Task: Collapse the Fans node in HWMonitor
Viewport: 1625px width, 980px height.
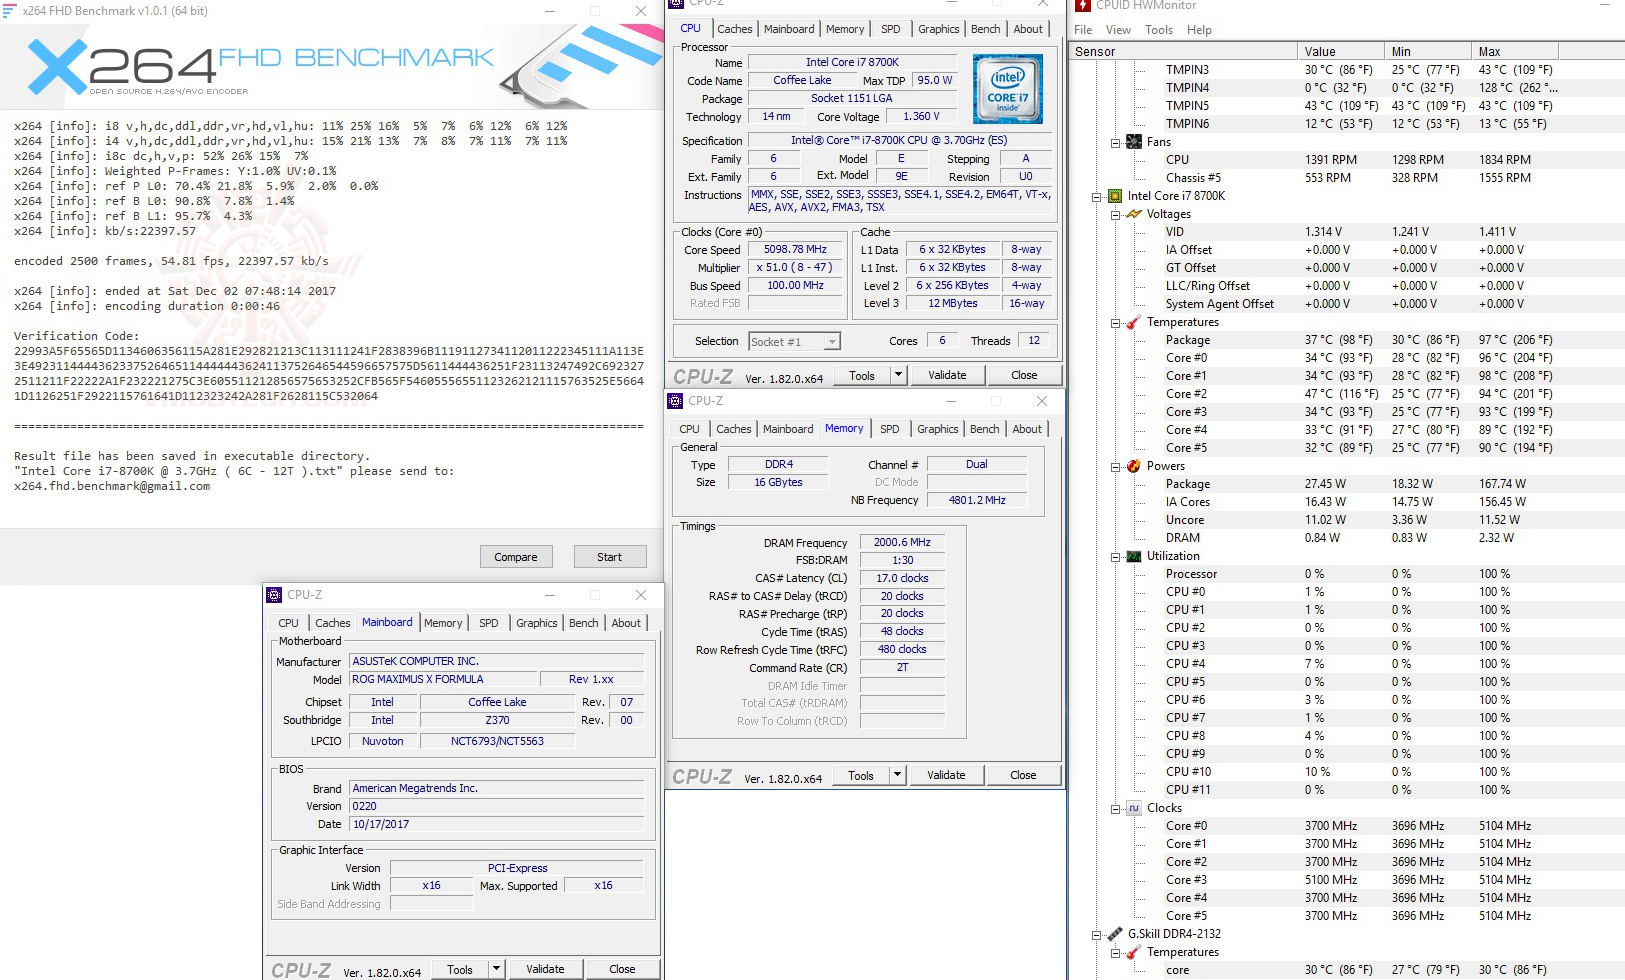Action: (1113, 142)
